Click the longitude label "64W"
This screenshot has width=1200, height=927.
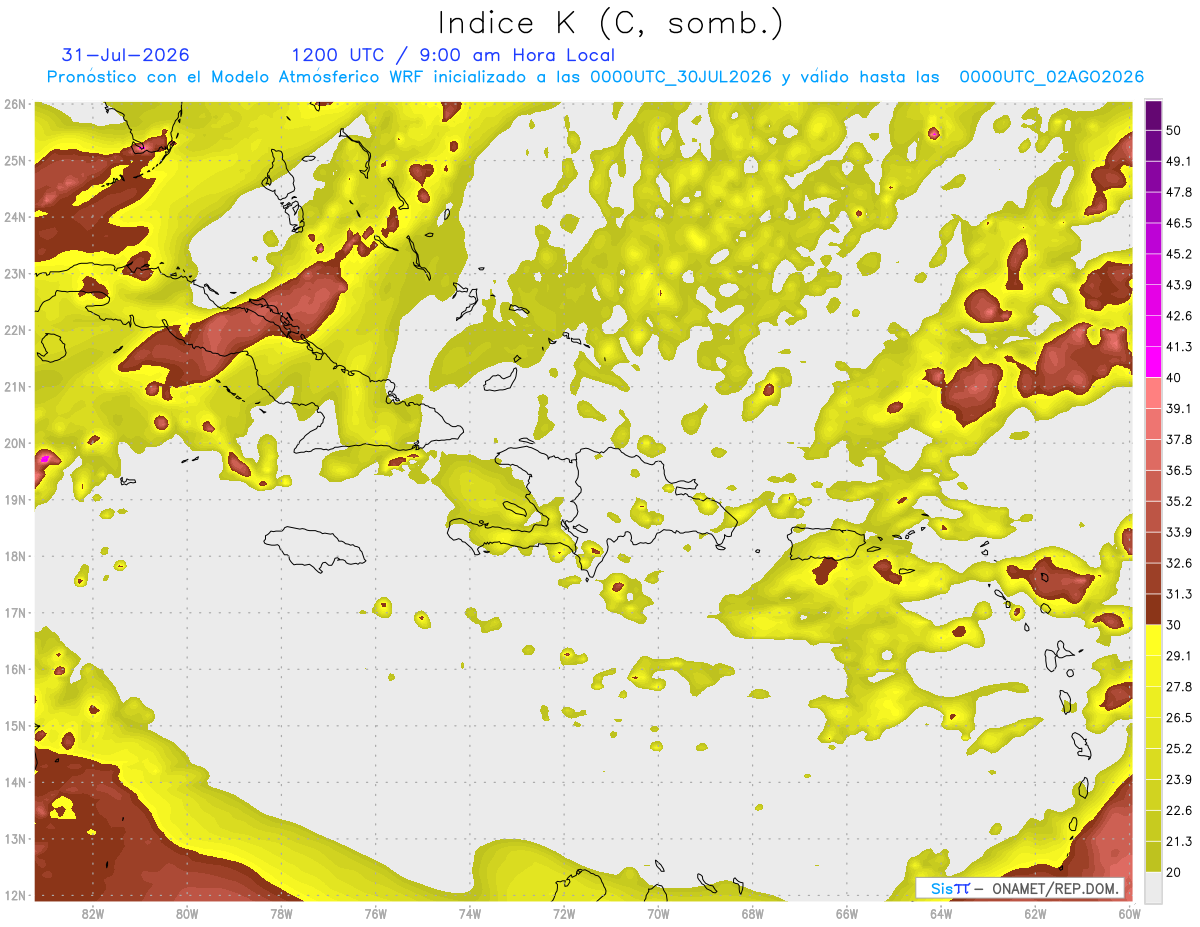[941, 914]
